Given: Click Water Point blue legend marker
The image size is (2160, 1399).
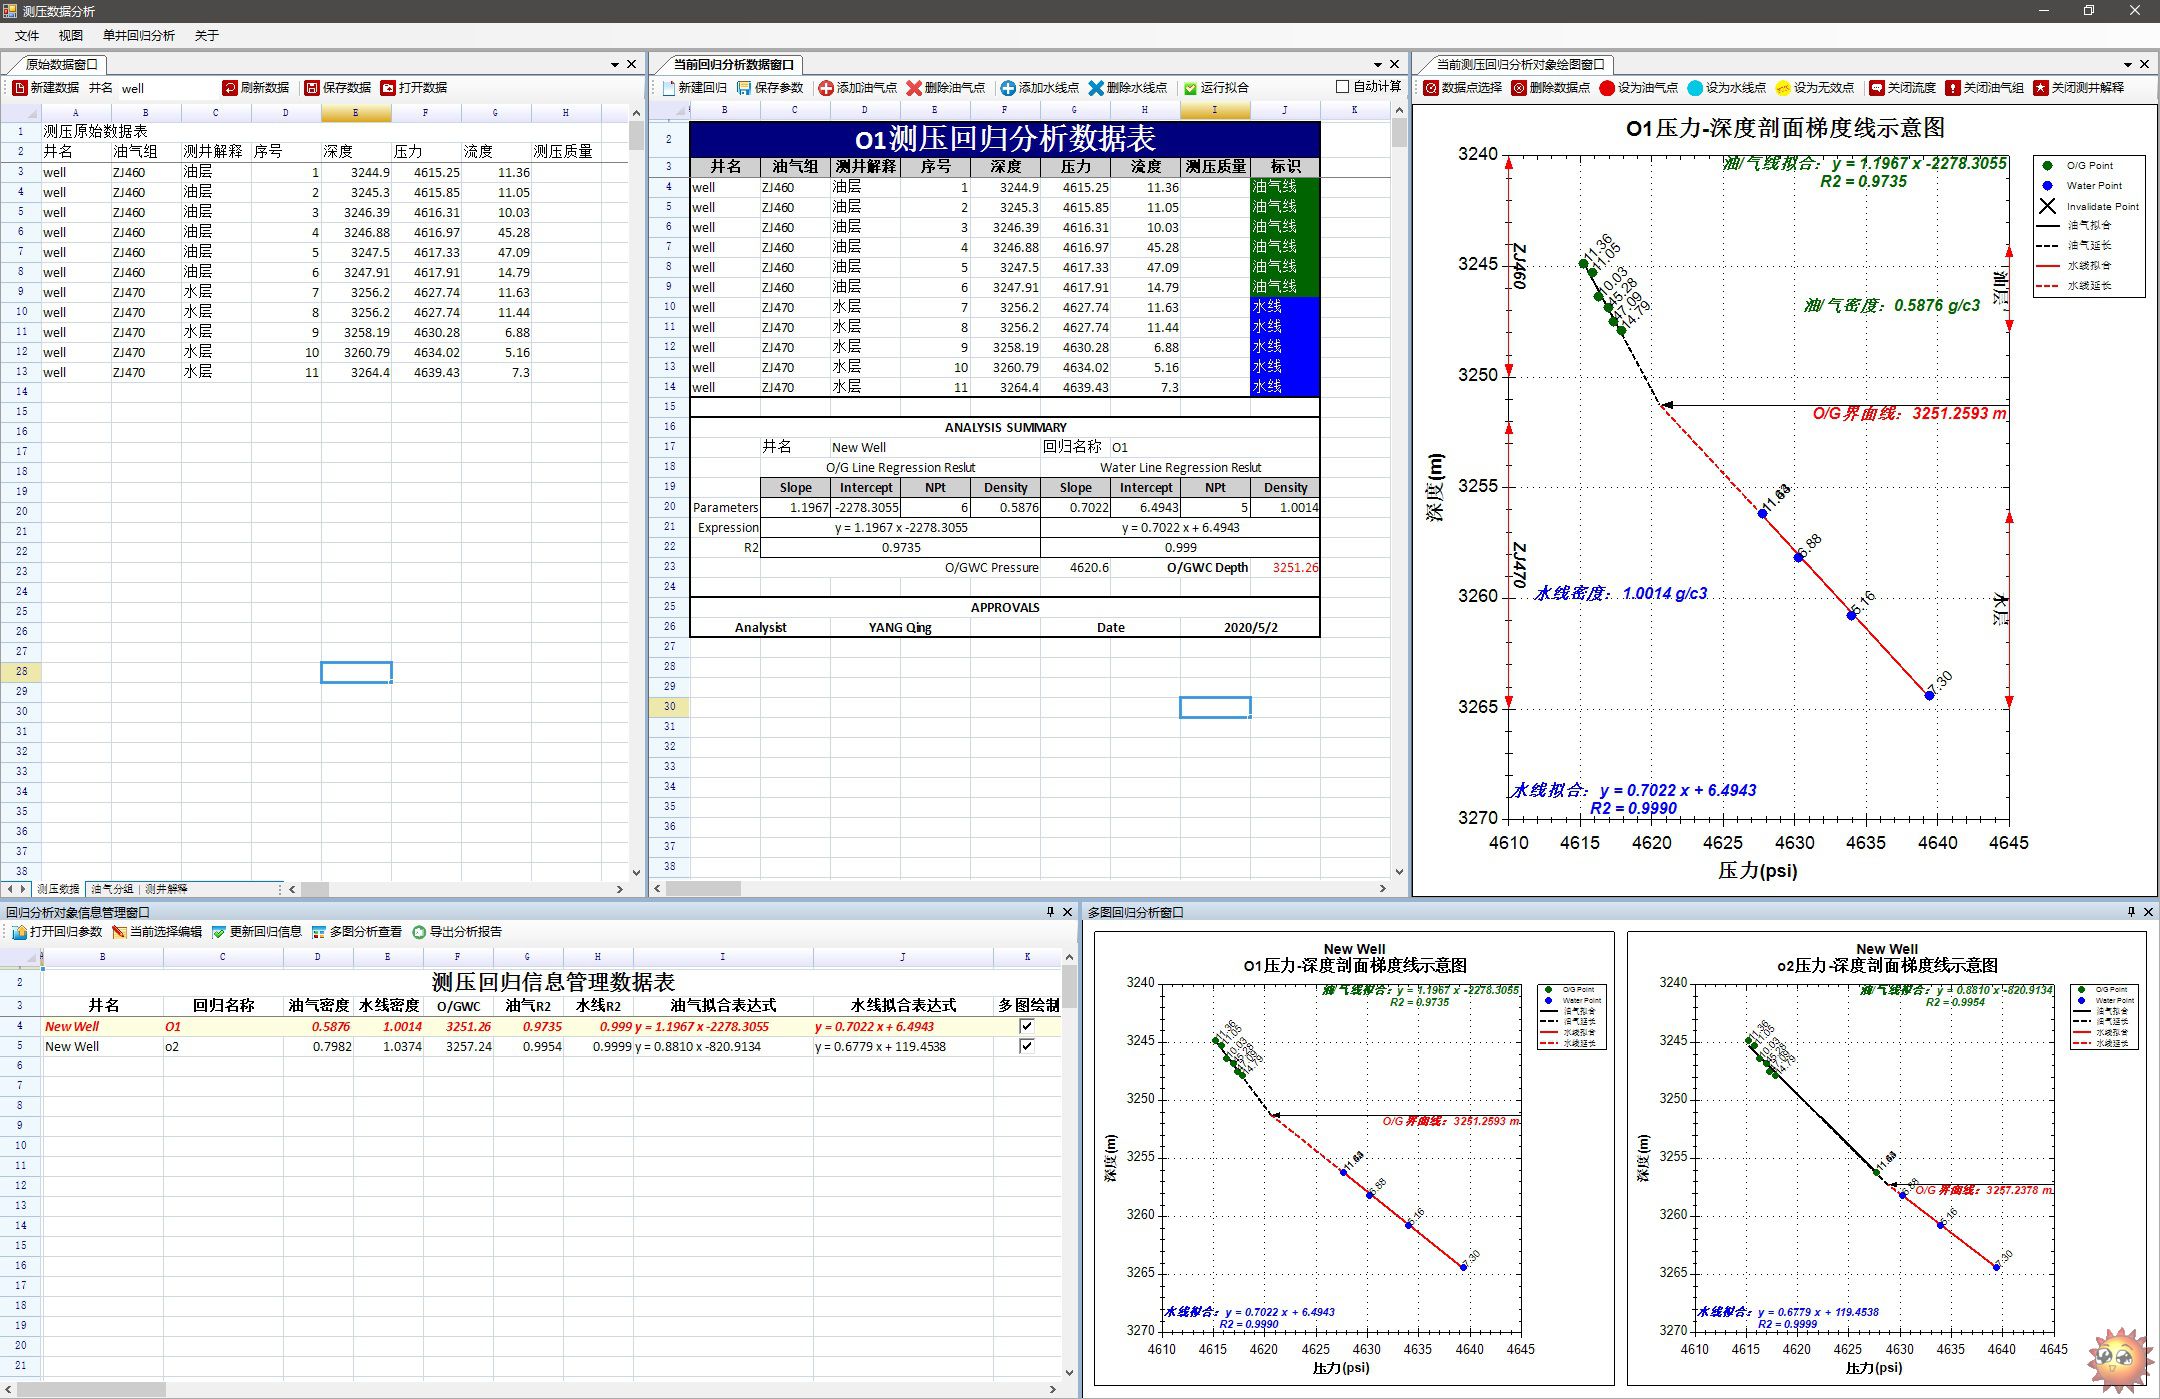Looking at the screenshot, I should click(2047, 185).
